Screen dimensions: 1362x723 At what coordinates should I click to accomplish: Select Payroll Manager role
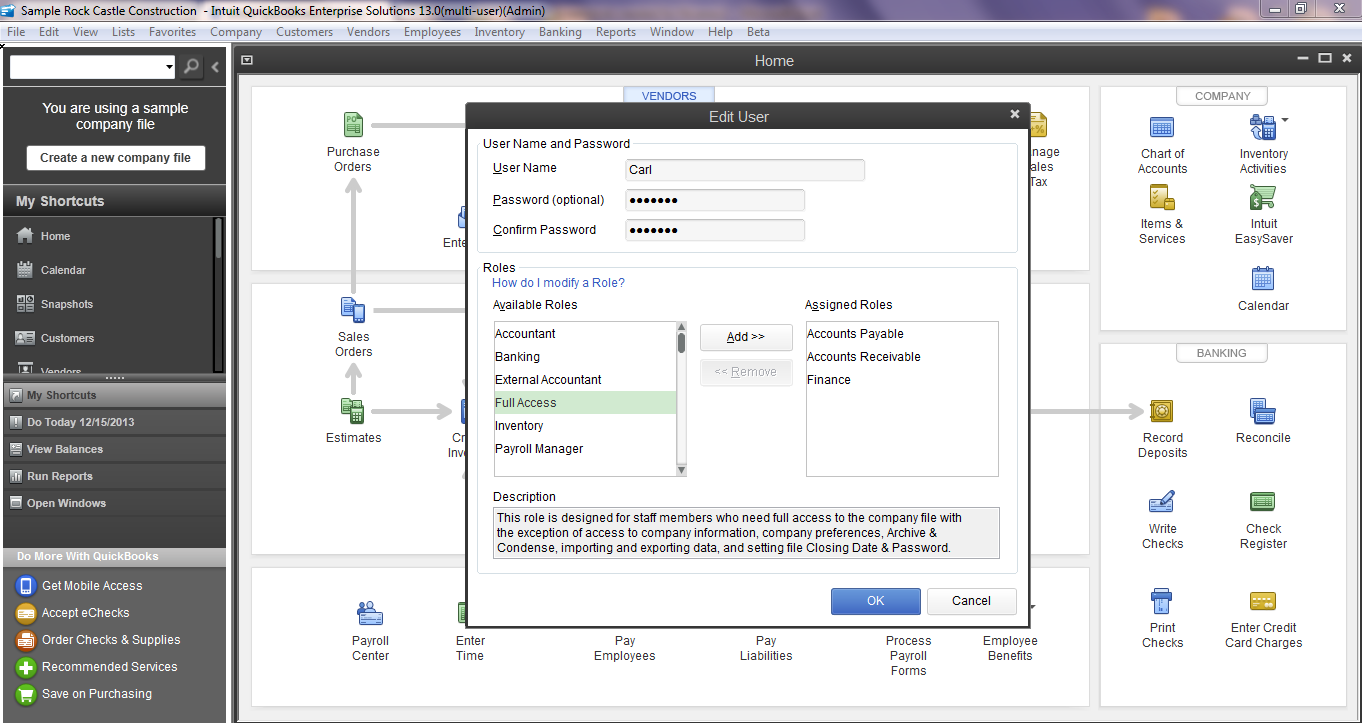tap(585, 449)
